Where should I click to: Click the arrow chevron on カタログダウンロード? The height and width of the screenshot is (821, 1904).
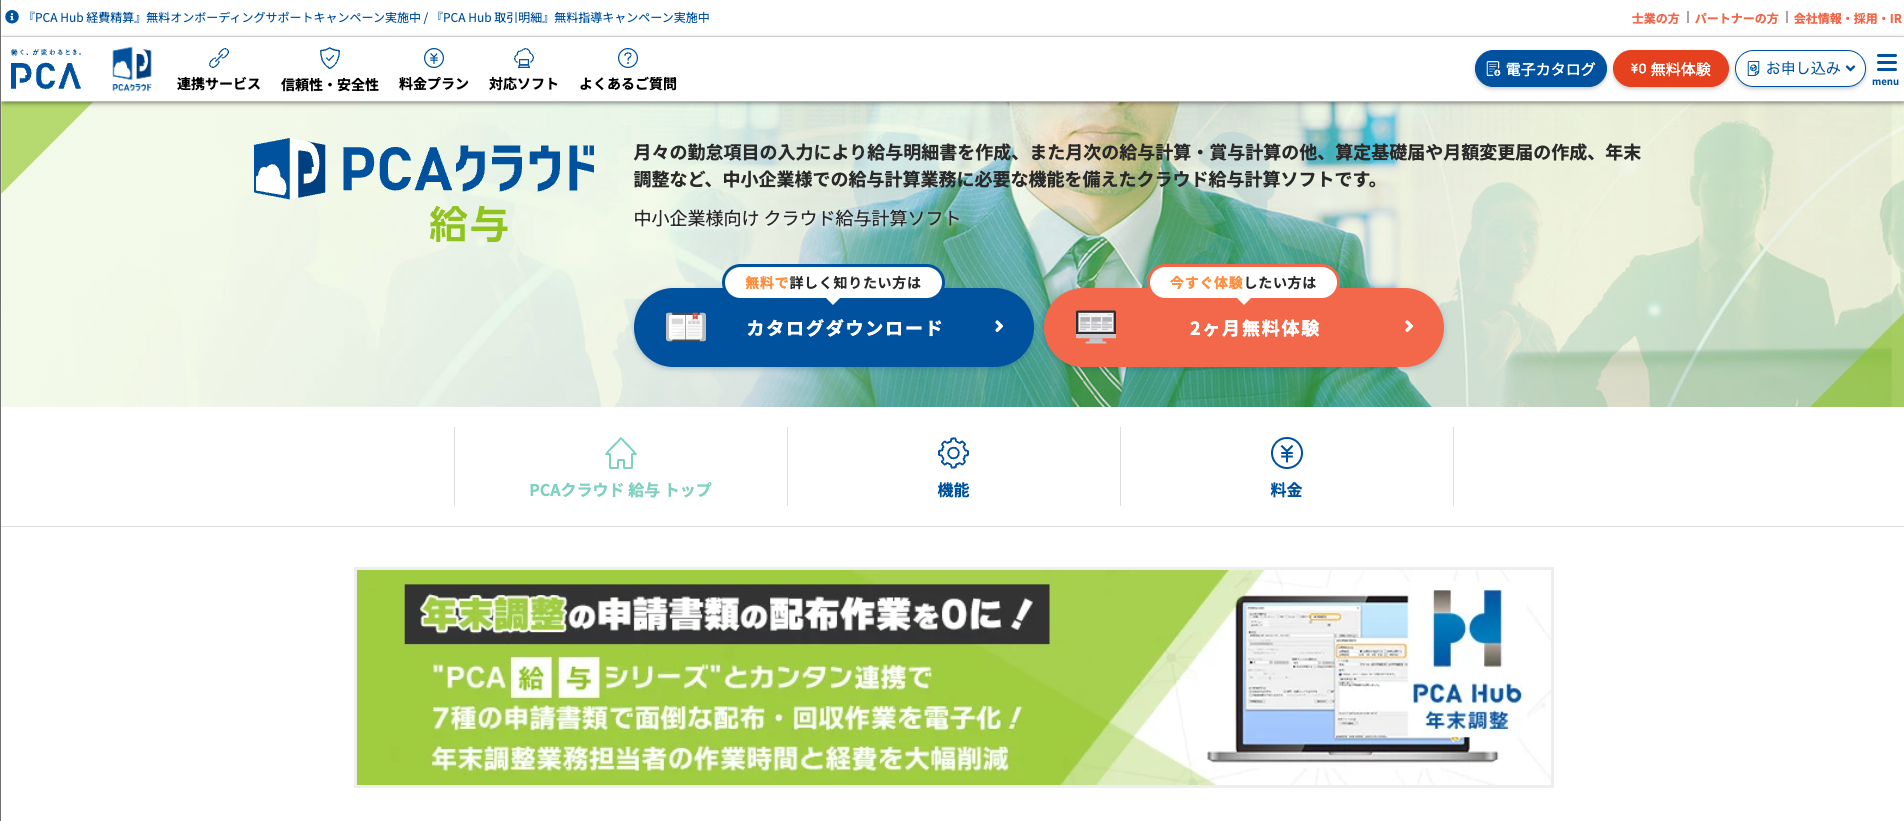click(x=999, y=327)
